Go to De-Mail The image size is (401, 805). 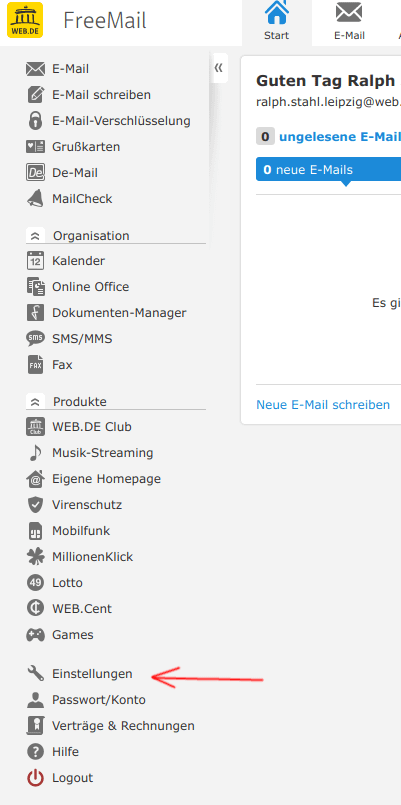[x=75, y=173]
